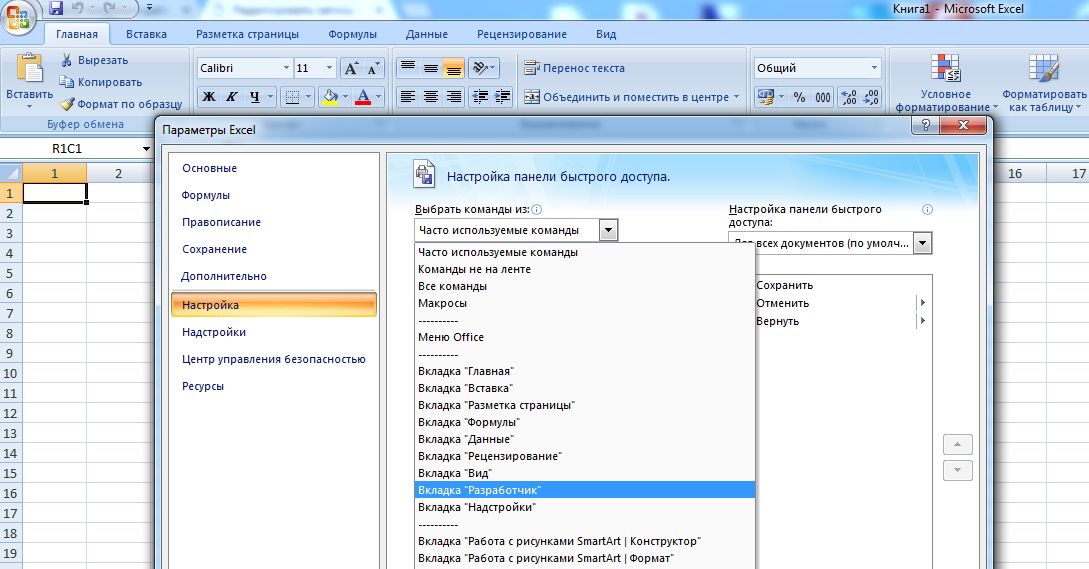The height and width of the screenshot is (569, 1089).
Task: Open Условное форматирование icon
Action: (940, 78)
